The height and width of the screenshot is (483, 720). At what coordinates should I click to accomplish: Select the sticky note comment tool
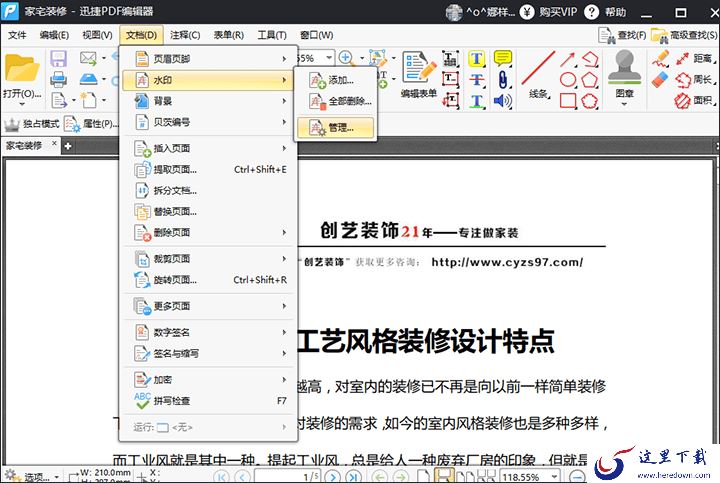point(503,58)
